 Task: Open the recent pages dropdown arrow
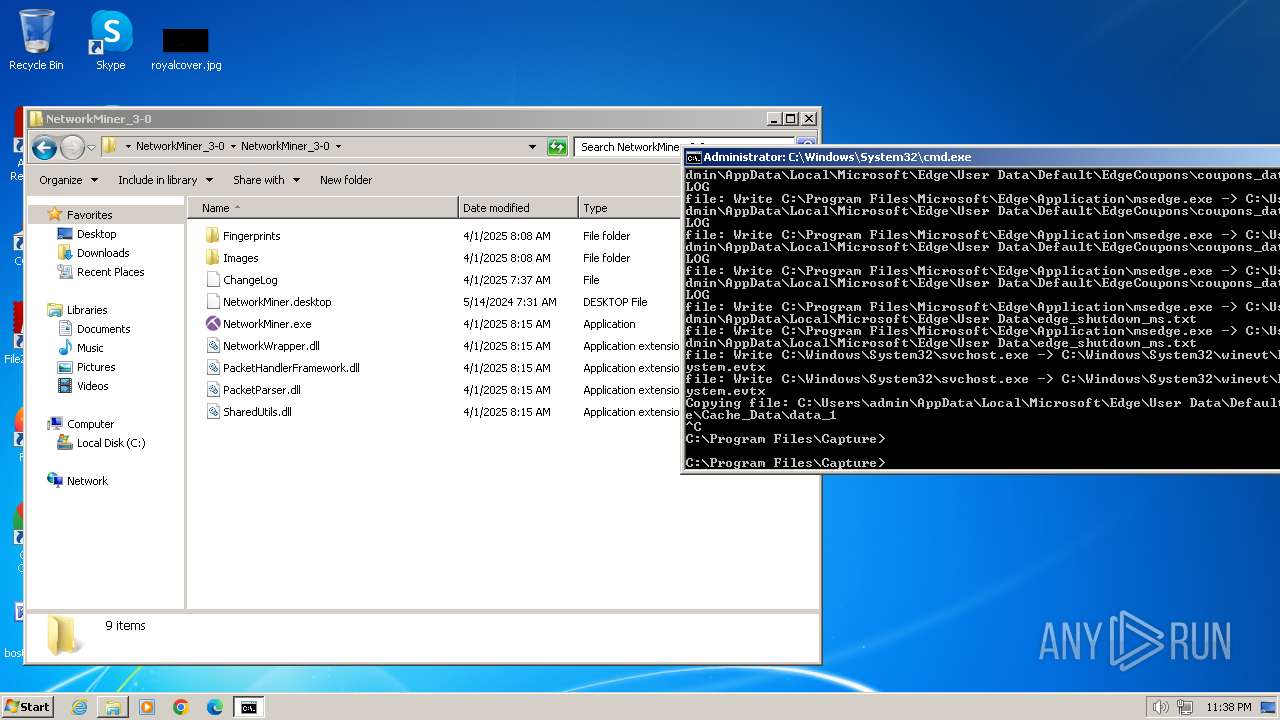[91, 147]
